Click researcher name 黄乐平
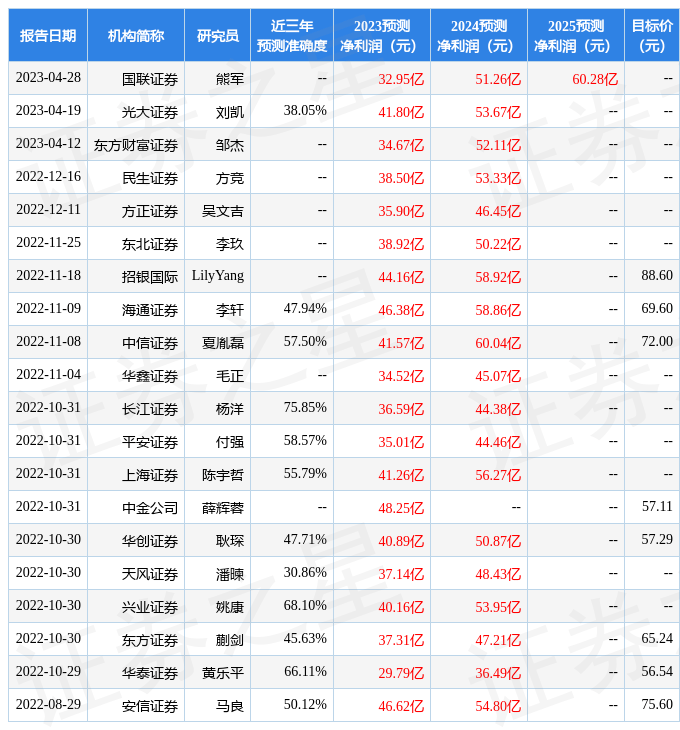Image resolution: width=680 pixels, height=730 pixels. click(223, 673)
